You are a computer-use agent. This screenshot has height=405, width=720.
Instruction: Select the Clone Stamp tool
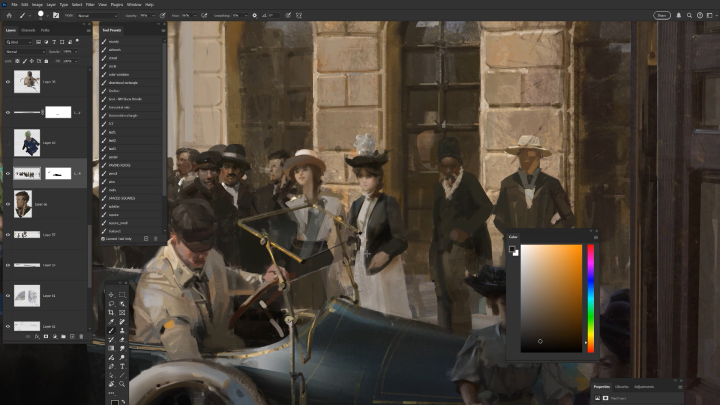pyautogui.click(x=122, y=330)
